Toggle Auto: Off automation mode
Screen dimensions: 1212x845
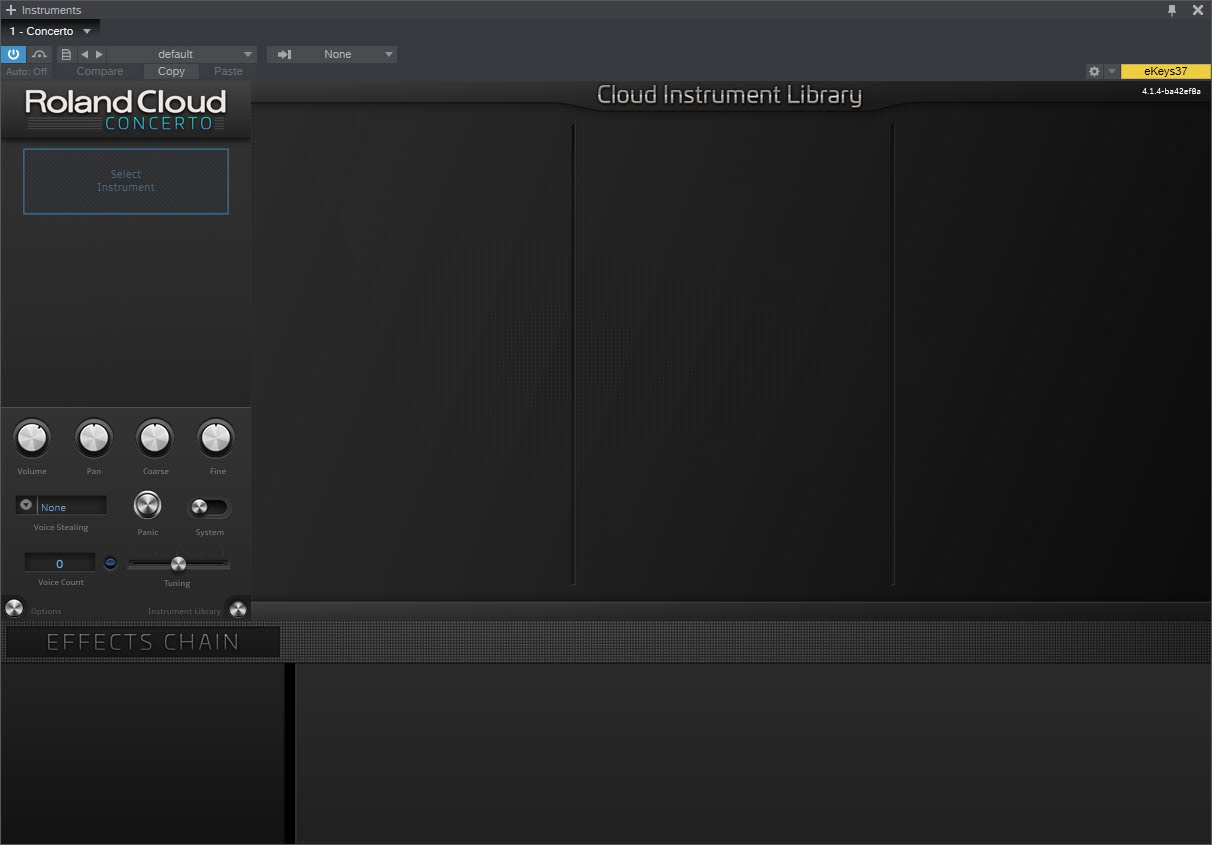27,72
